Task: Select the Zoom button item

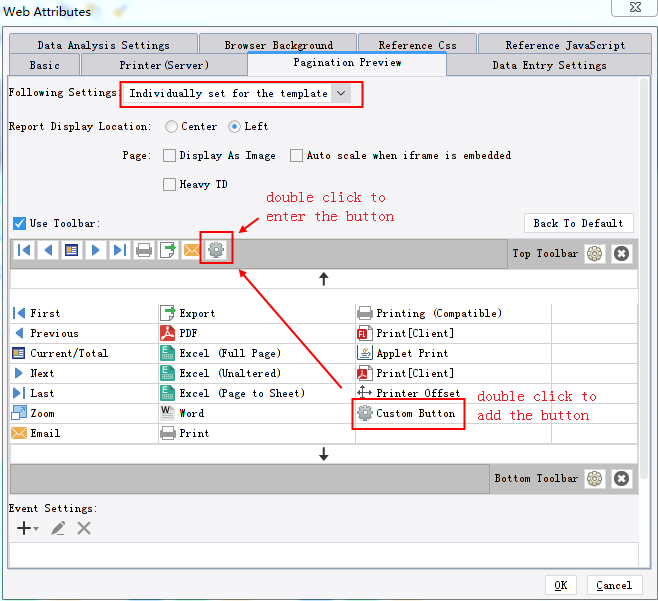Action: [84, 413]
